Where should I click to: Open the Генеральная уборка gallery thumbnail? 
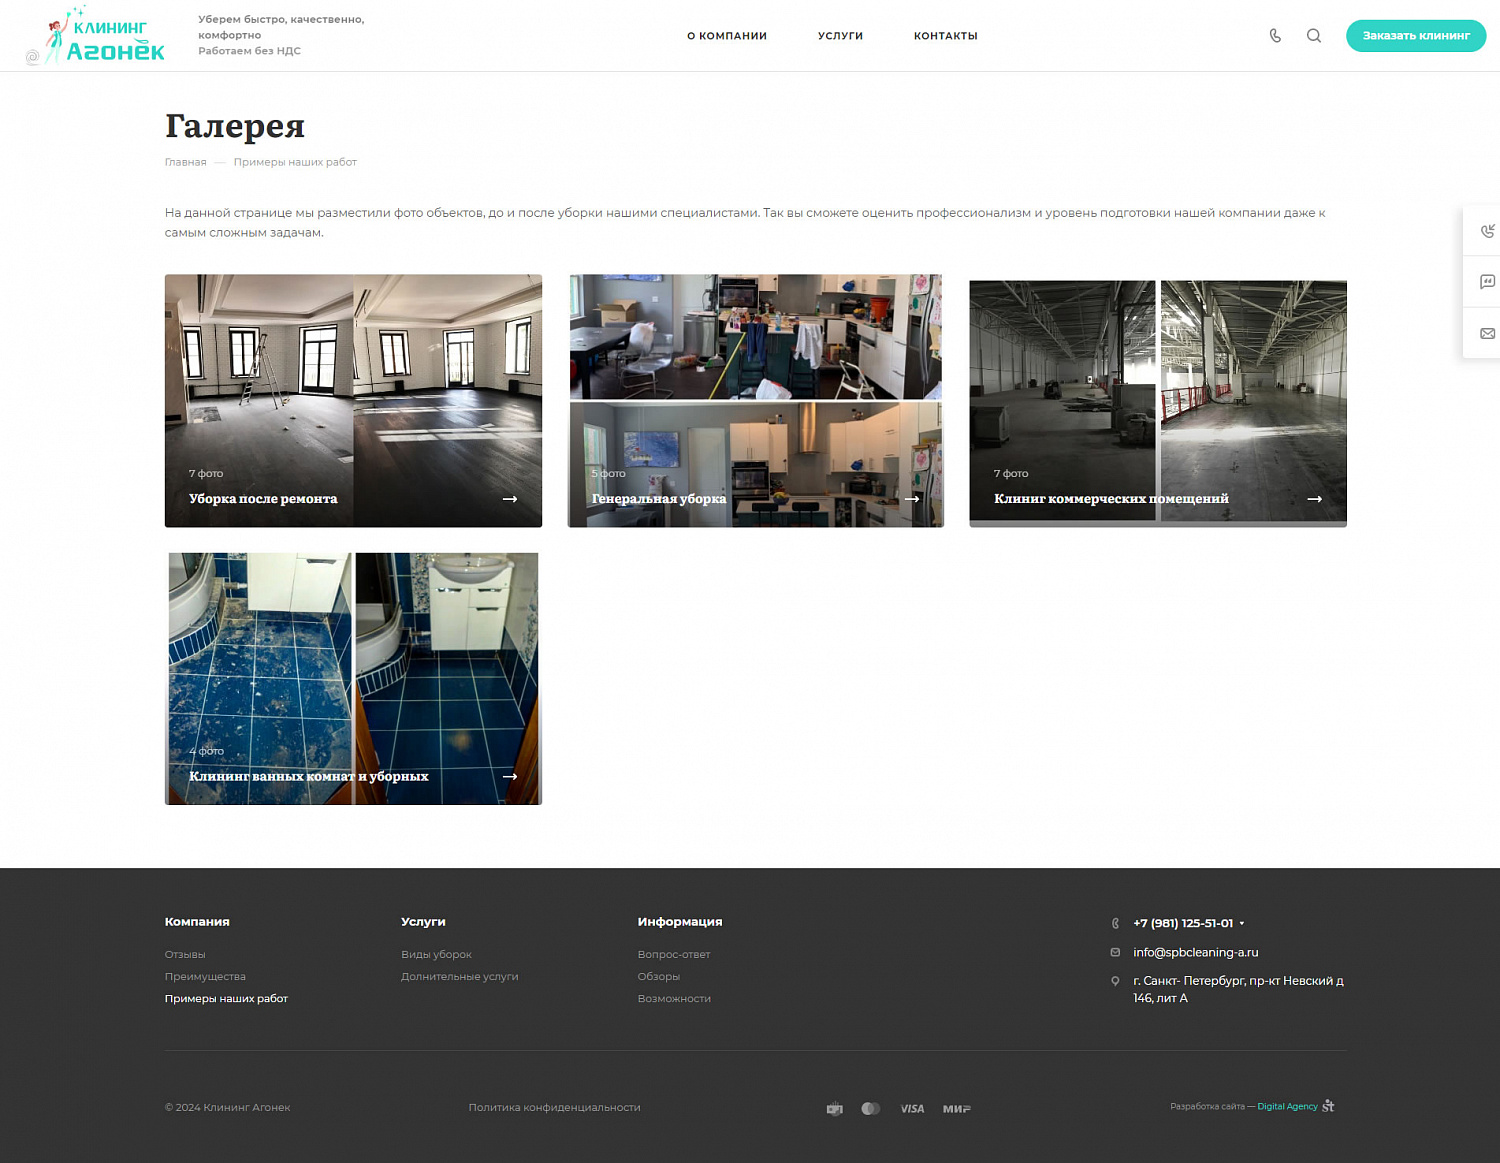pyautogui.click(x=756, y=400)
